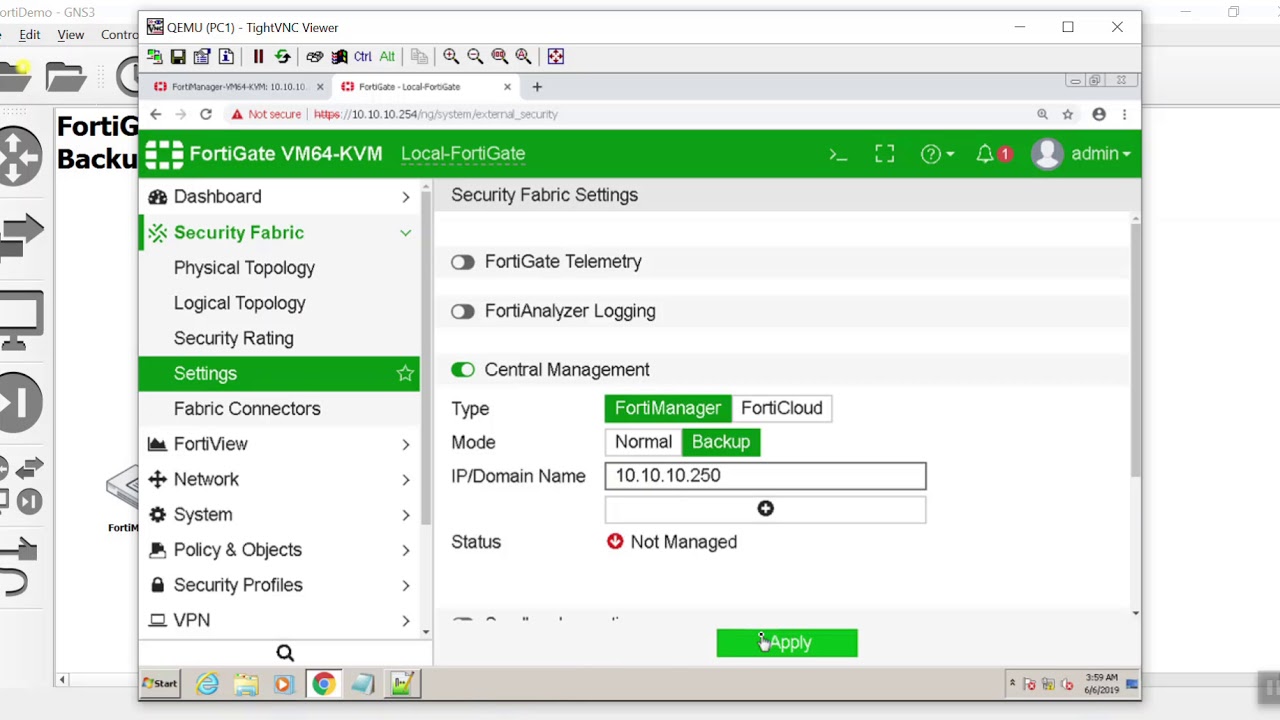Click the TightVNC new connection icon
The image size is (1280, 720).
(154, 57)
